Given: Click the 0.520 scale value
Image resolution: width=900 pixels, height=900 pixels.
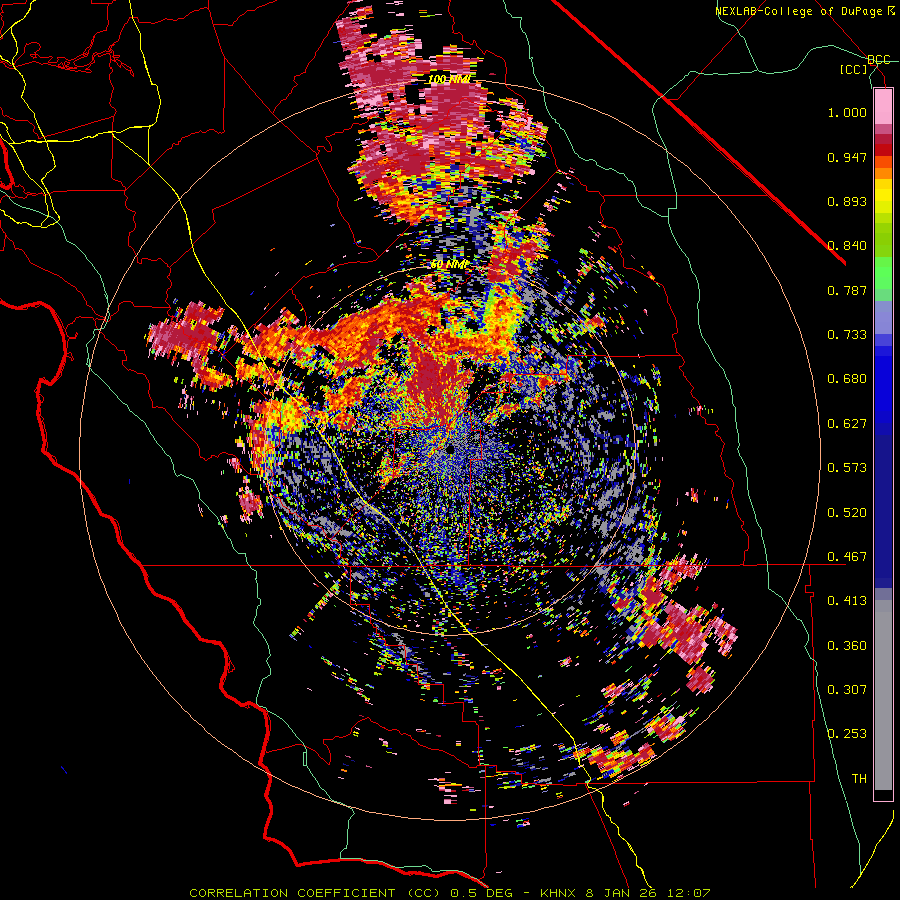Looking at the screenshot, I should pos(847,513).
